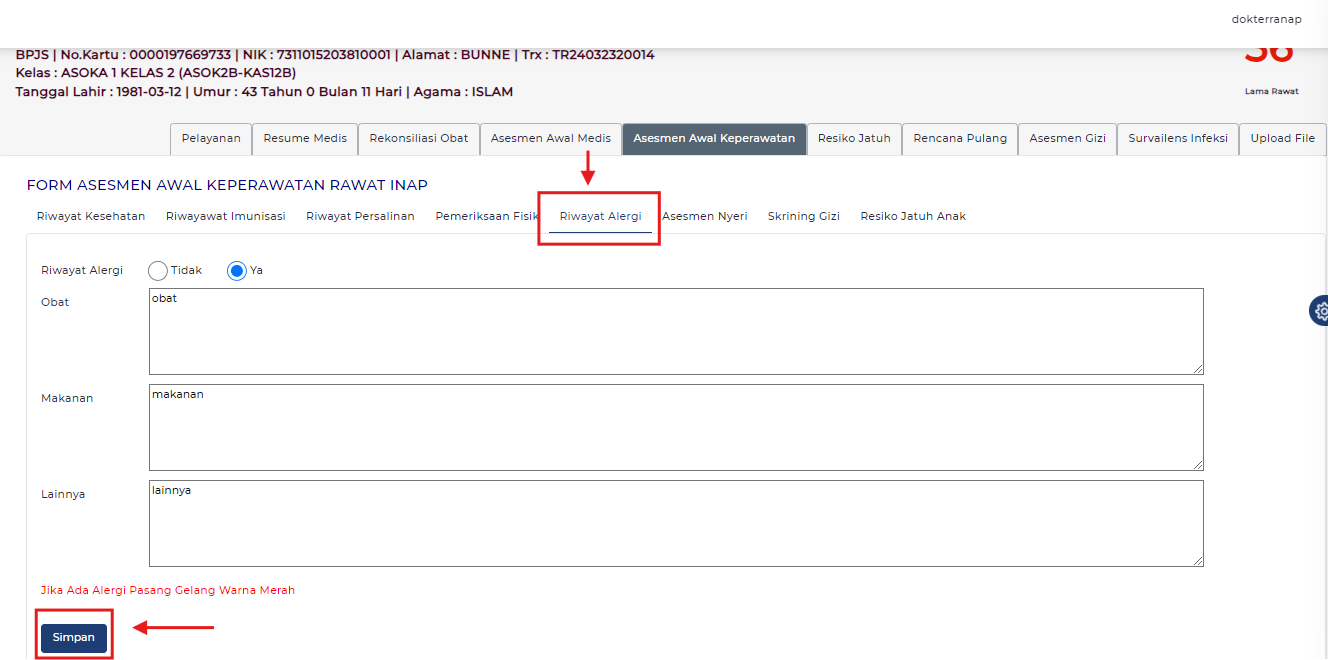This screenshot has width=1328, height=660.
Task: Go to Rekonsiliasi Obat tab
Action: pos(419,139)
